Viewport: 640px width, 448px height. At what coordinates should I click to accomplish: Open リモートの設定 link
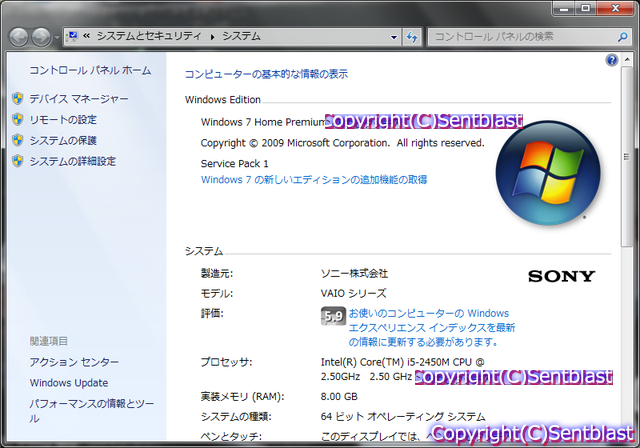63,120
